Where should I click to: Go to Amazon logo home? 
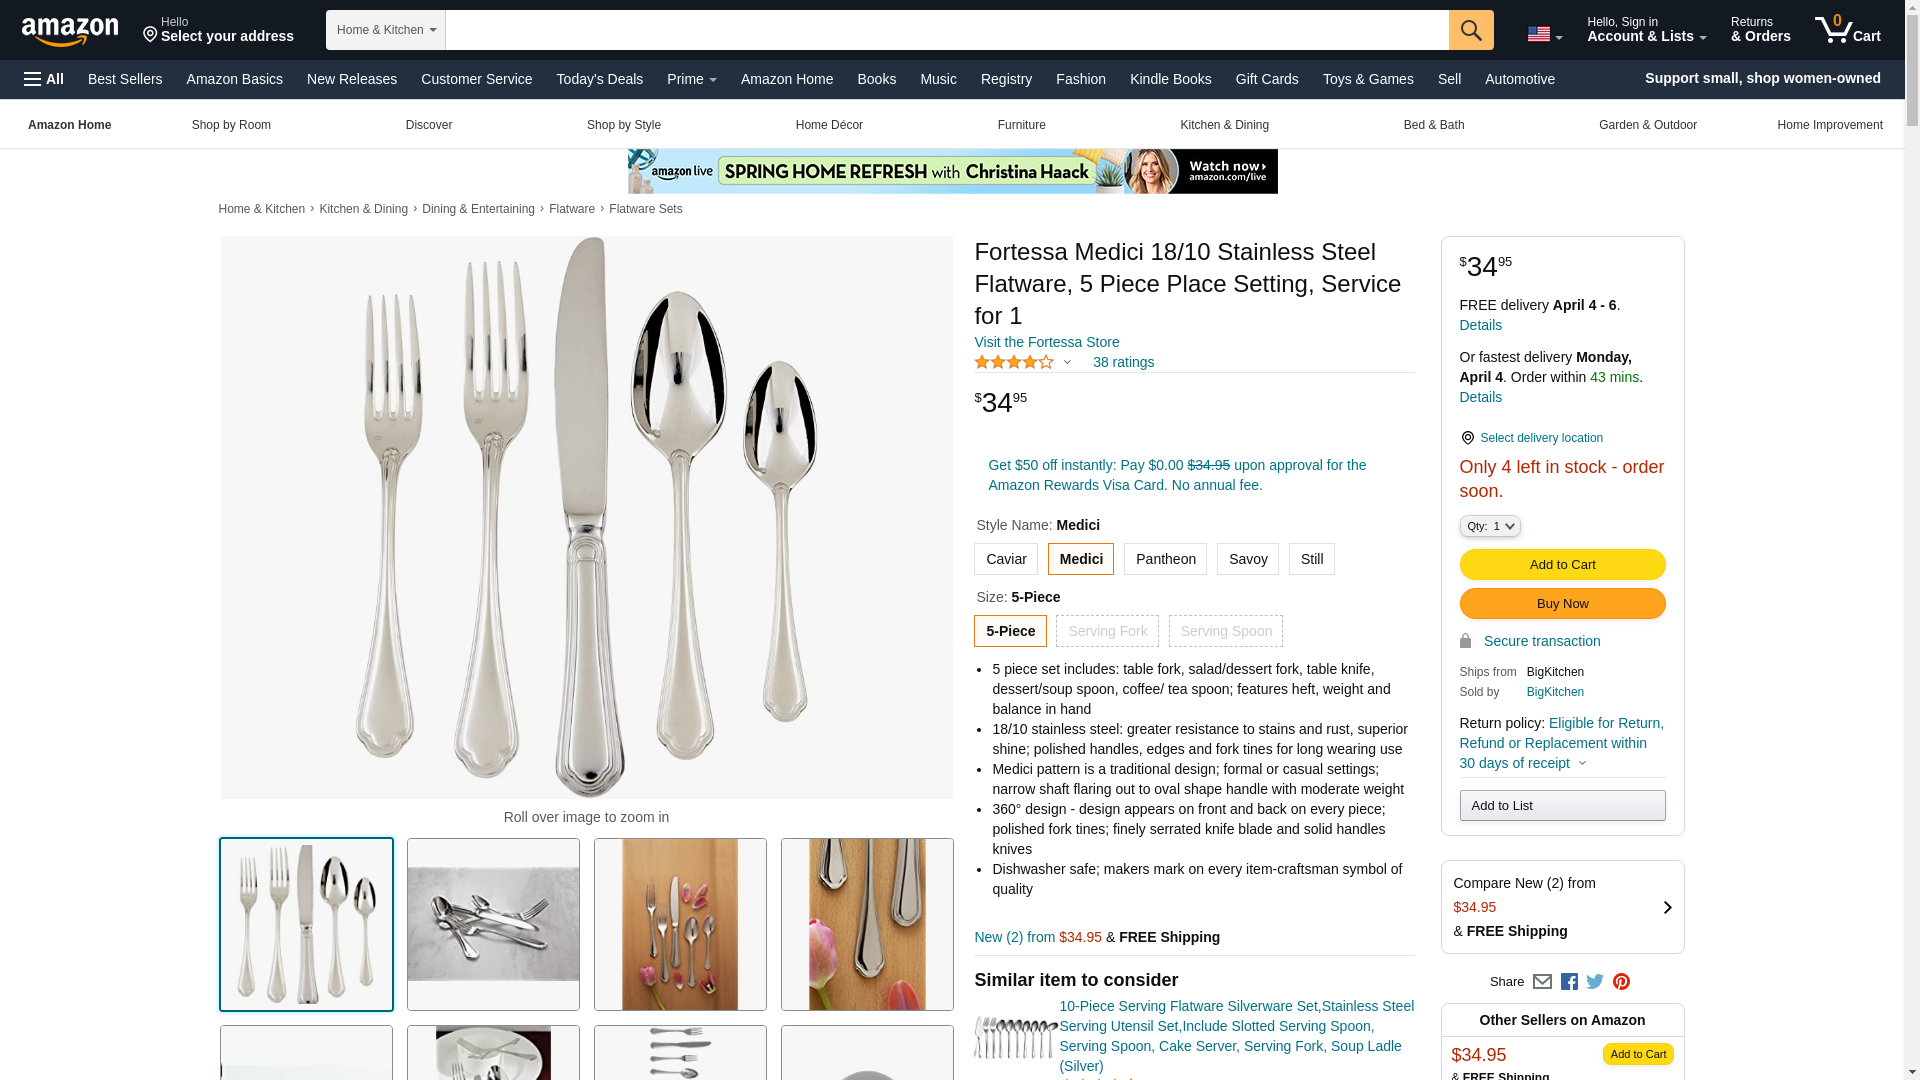click(x=70, y=31)
